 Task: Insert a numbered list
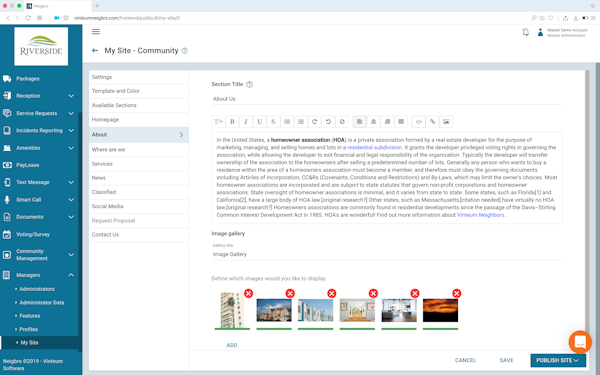point(301,122)
